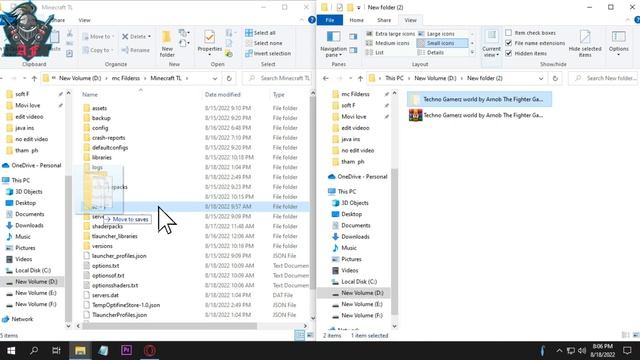Open Adobe Premiere Pro from the taskbar
The width and height of the screenshot is (640, 360).
[x=127, y=351]
